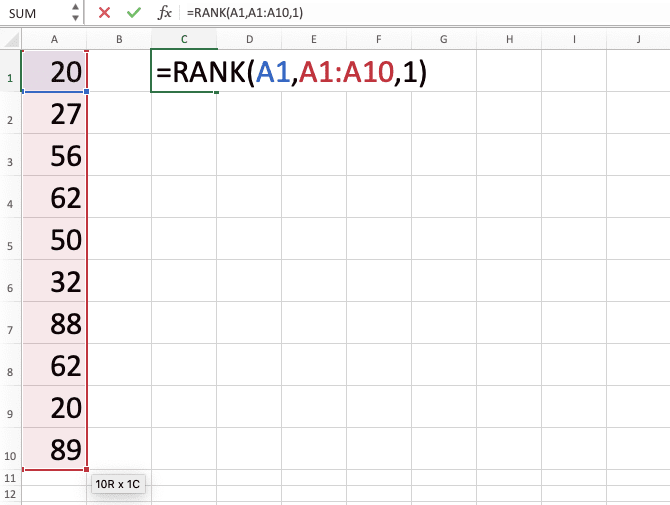Screen dimensions: 670x505
Task: Select column F header
Action: pos(379,39)
